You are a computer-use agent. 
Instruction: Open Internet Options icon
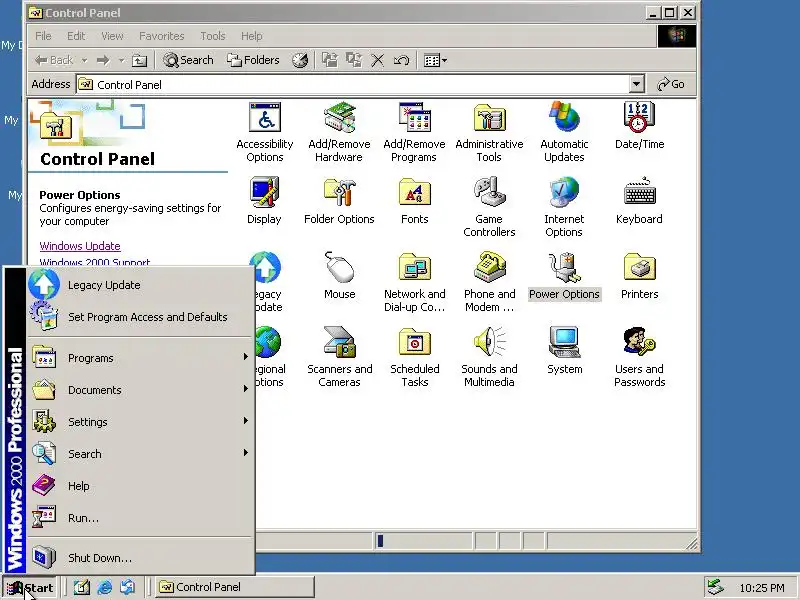click(x=564, y=207)
